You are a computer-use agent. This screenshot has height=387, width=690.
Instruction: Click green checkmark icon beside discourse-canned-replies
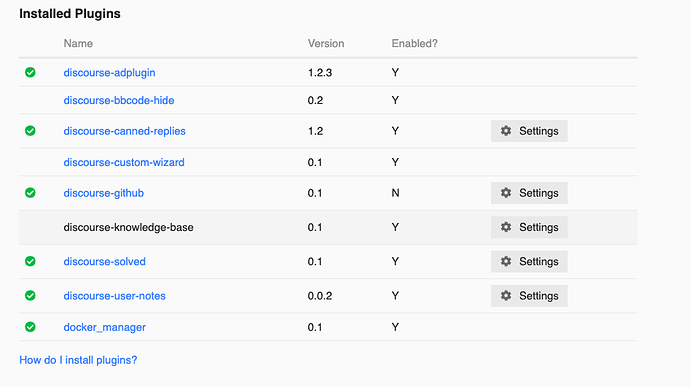click(x=30, y=131)
